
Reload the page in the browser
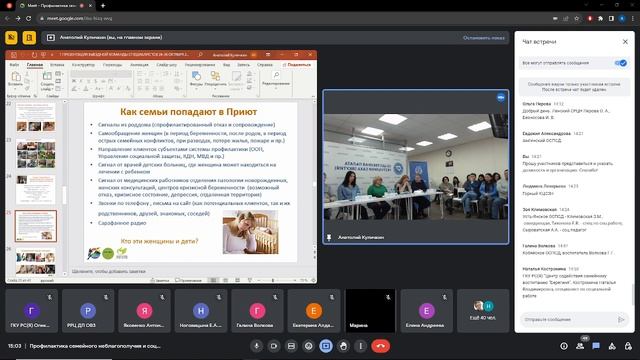tap(29, 18)
